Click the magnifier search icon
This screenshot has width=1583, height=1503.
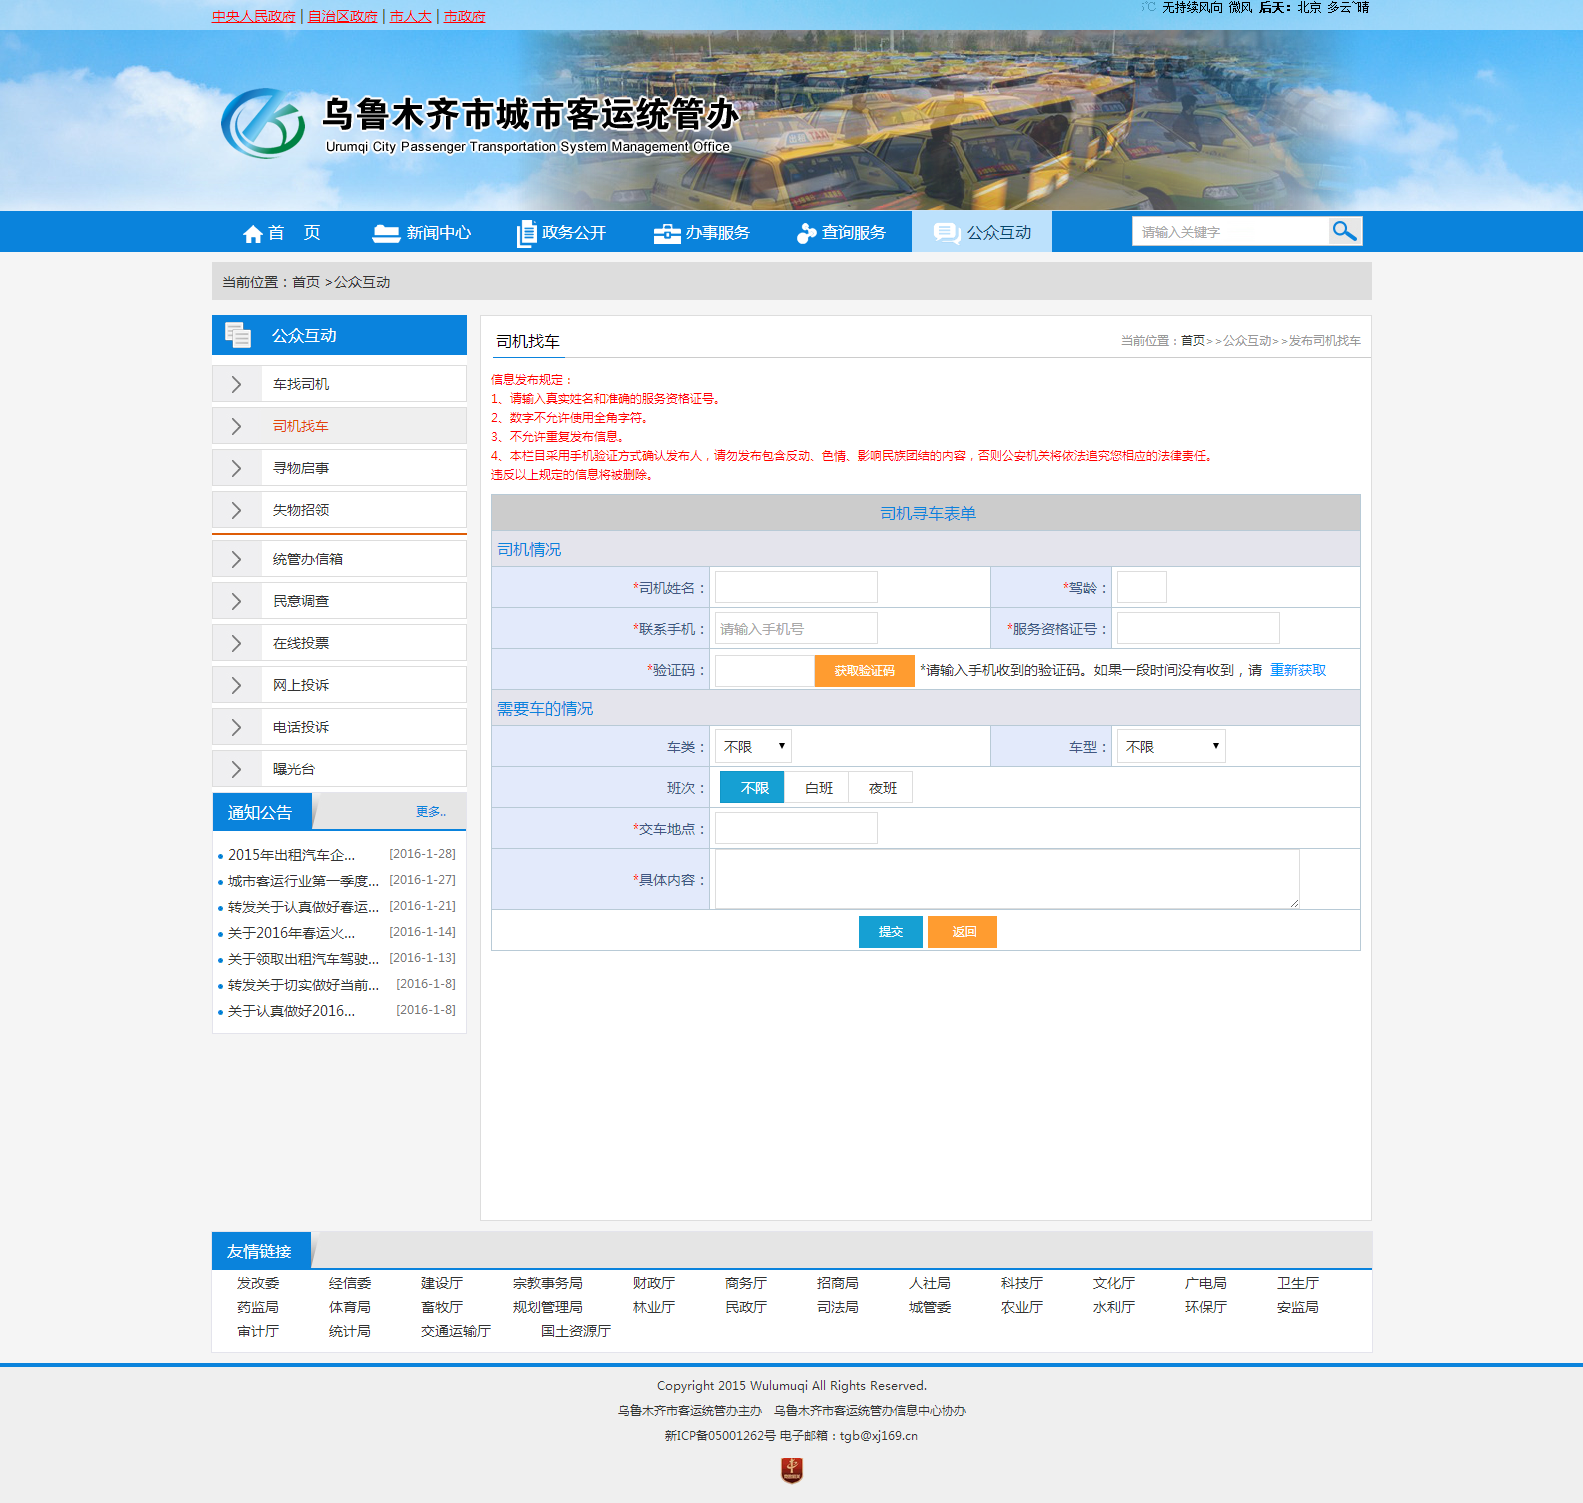(x=1344, y=231)
